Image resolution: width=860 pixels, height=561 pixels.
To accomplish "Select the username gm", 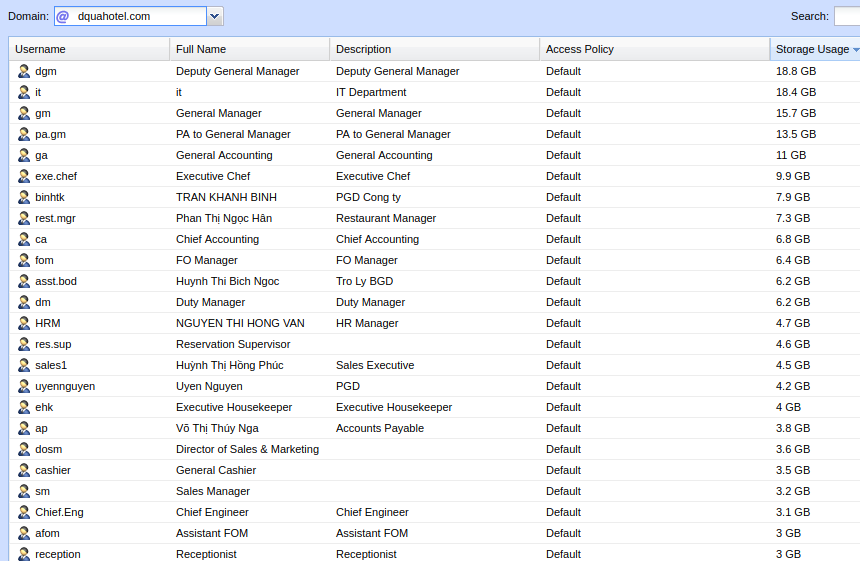I will click(43, 114).
